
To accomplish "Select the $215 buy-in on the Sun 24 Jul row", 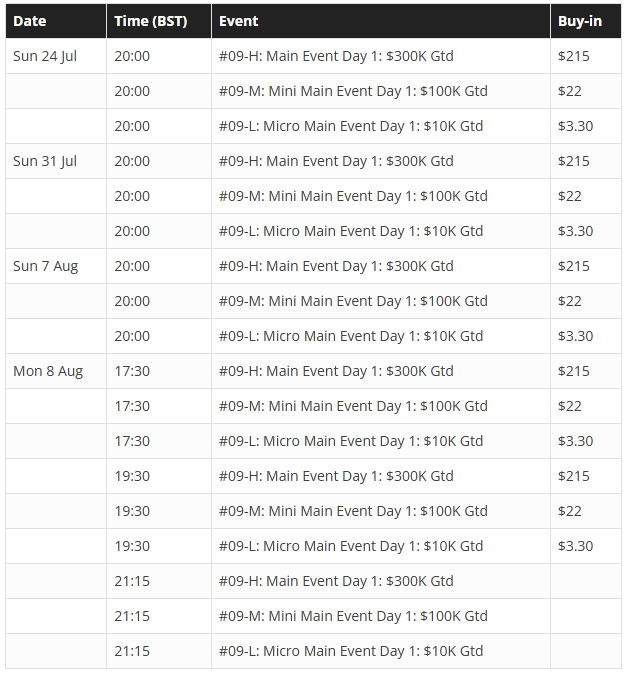I will (x=574, y=56).
